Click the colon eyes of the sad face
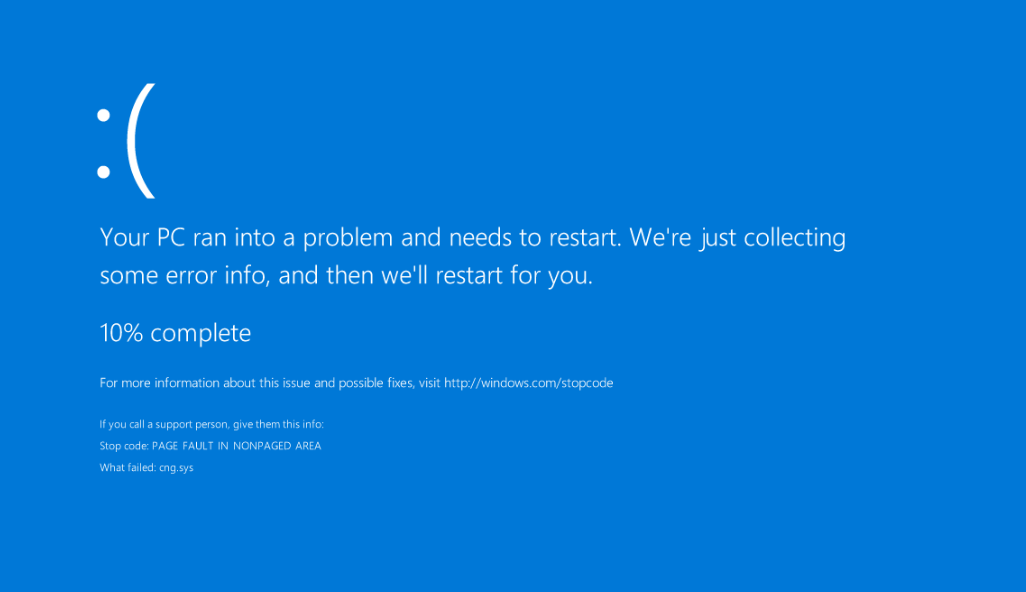This screenshot has height=592, width=1026. [x=103, y=145]
